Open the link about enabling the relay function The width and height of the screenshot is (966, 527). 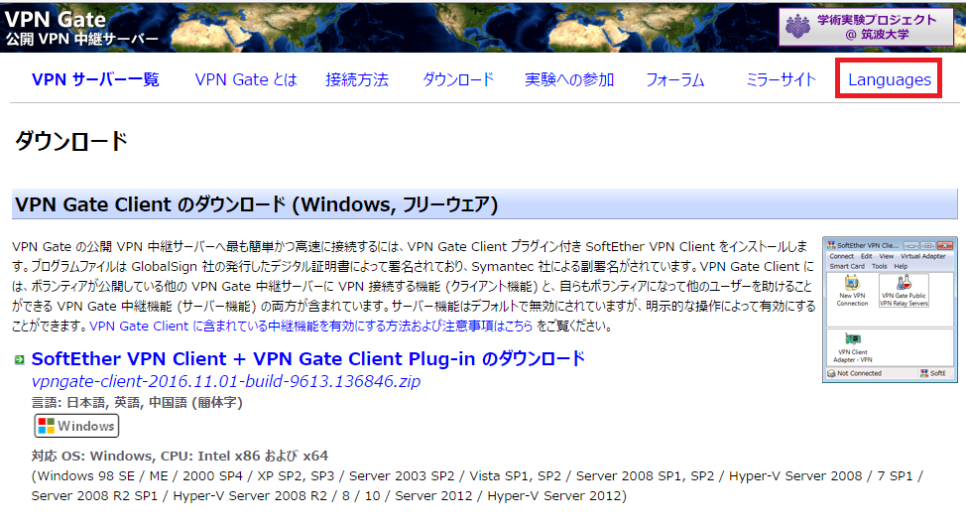click(x=310, y=326)
